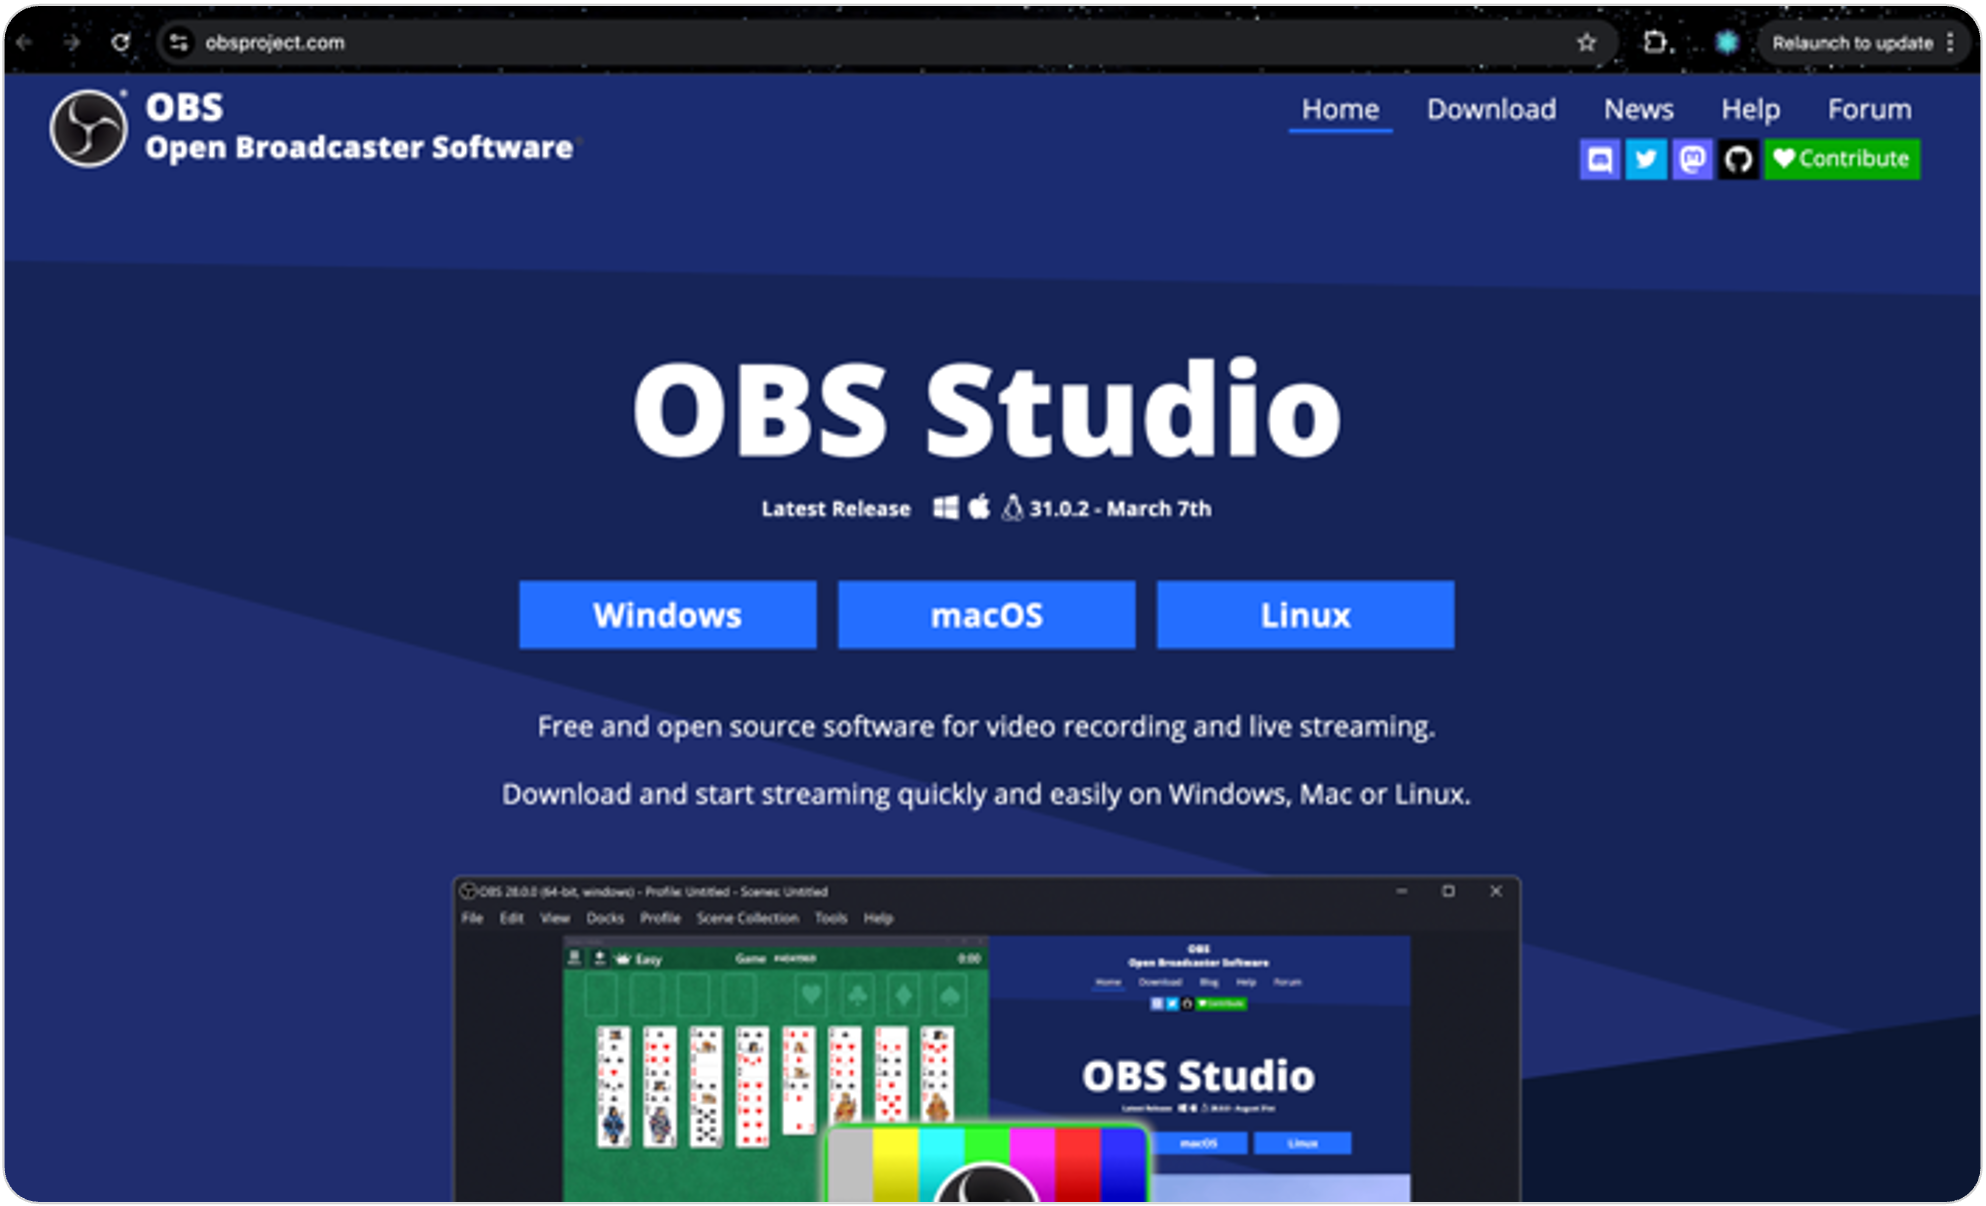Click the teal extension icon in toolbar

click(1727, 43)
